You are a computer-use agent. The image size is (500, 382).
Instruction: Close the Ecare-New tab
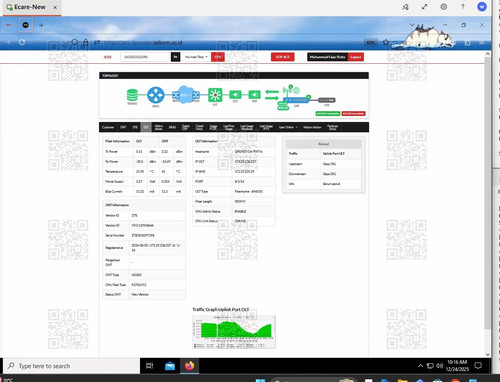pyautogui.click(x=55, y=7)
